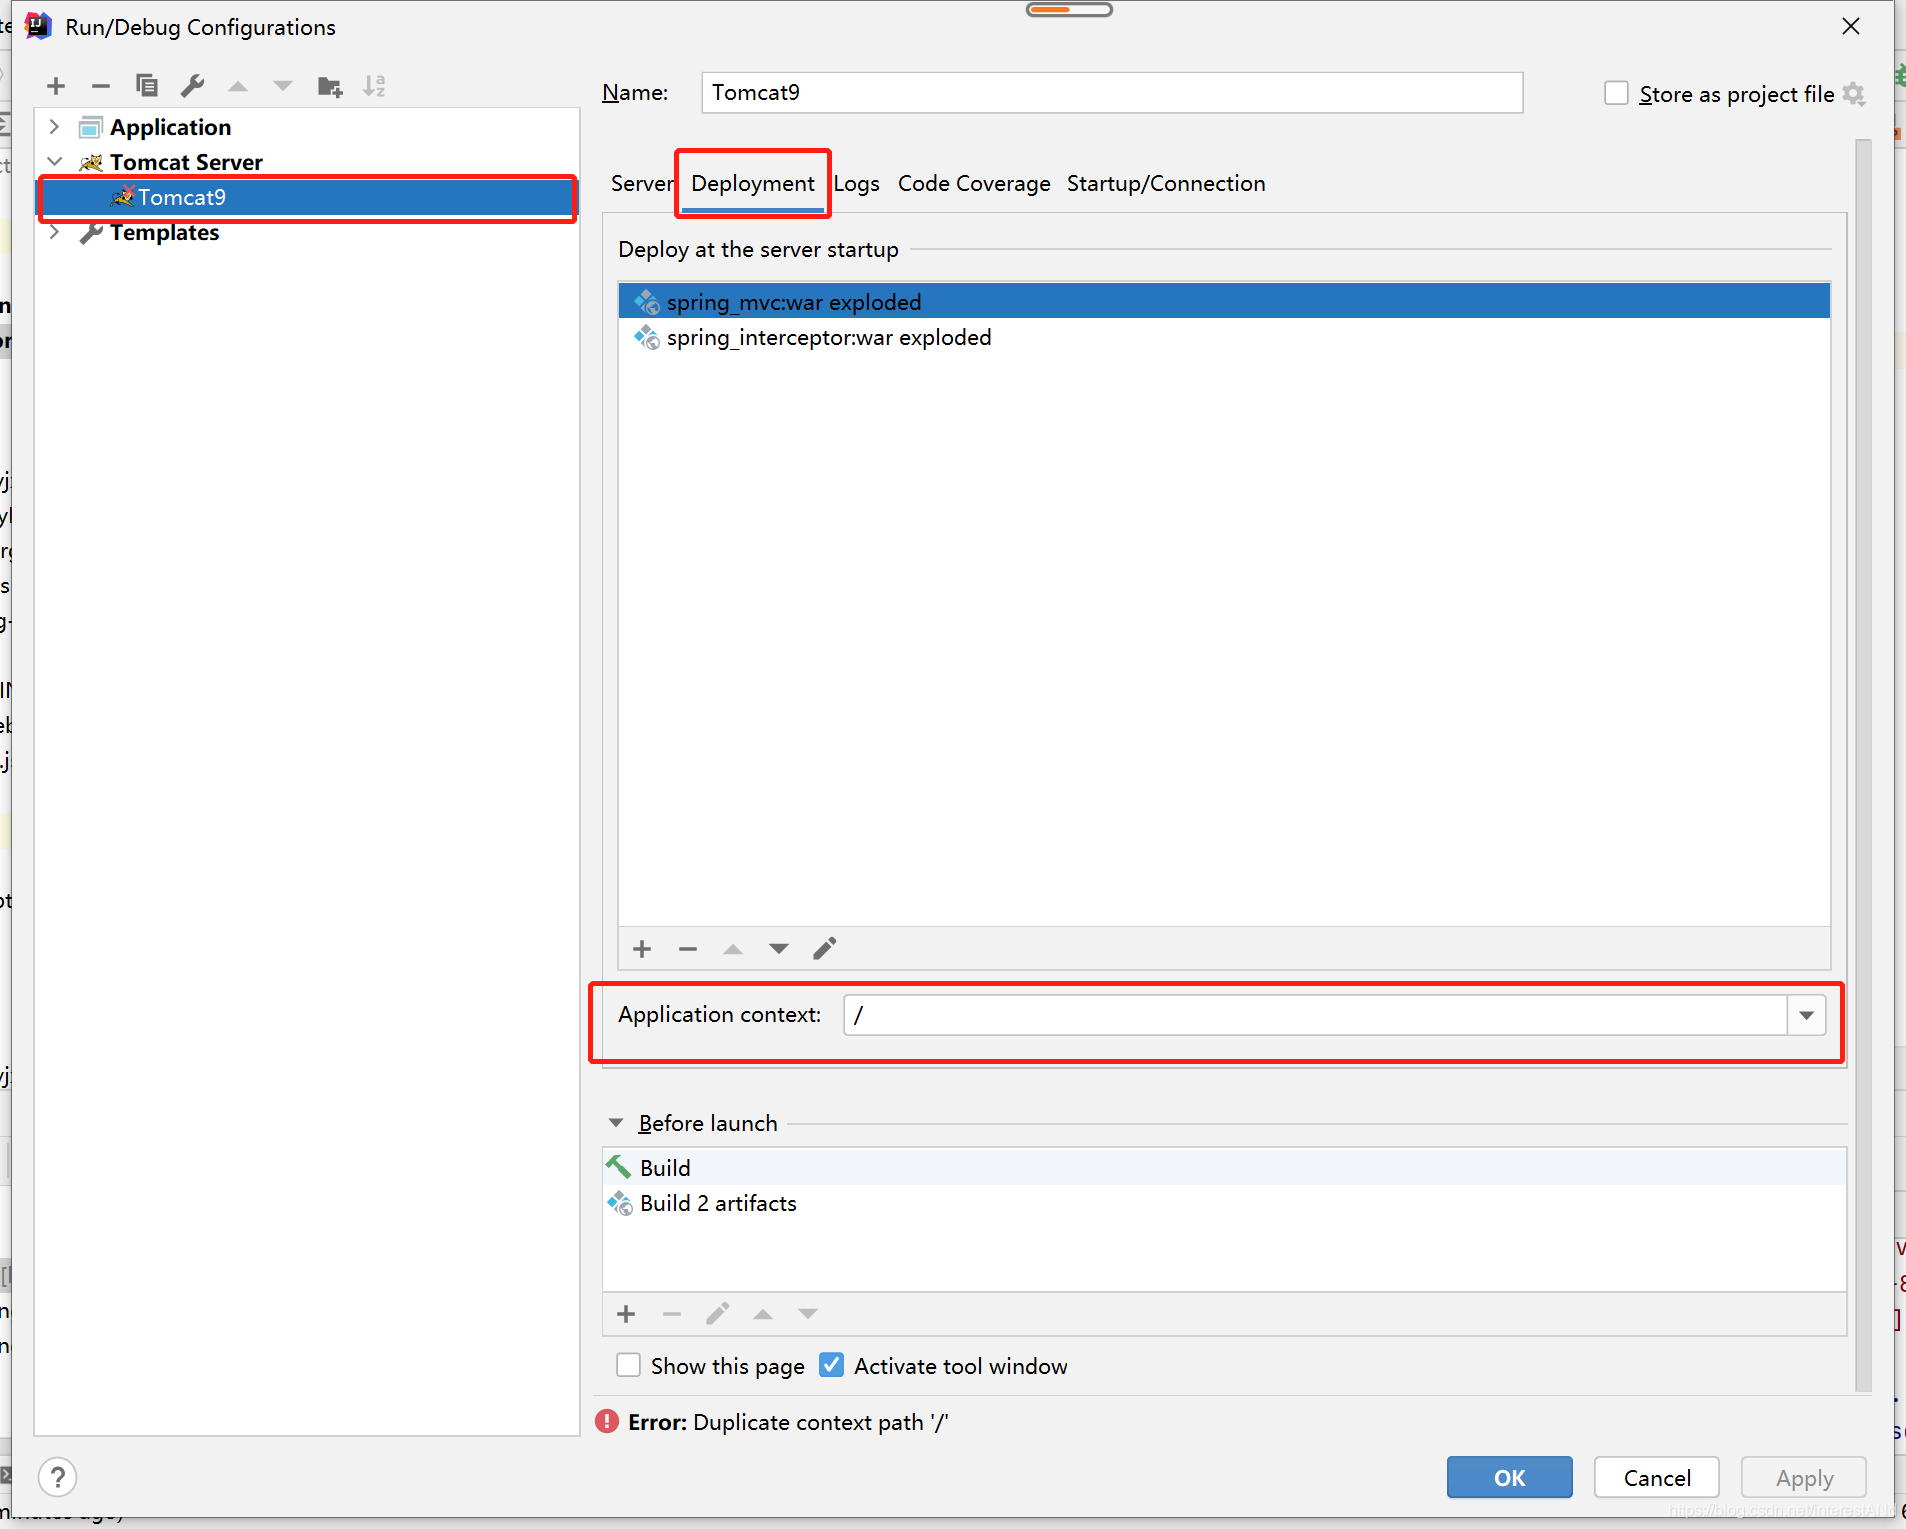Create new configuration folder
The height and width of the screenshot is (1529, 1906).
pyautogui.click(x=329, y=87)
